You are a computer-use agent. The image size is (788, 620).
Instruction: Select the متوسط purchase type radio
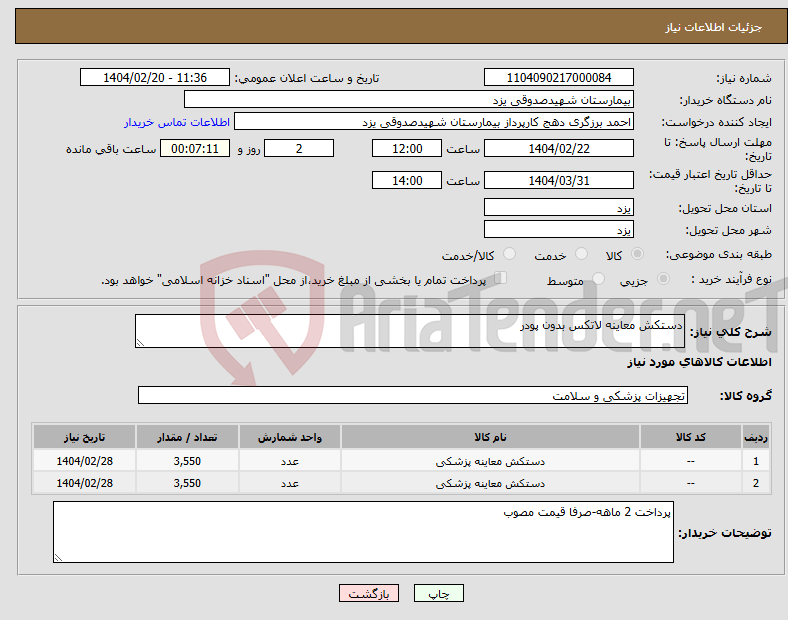pos(598,279)
